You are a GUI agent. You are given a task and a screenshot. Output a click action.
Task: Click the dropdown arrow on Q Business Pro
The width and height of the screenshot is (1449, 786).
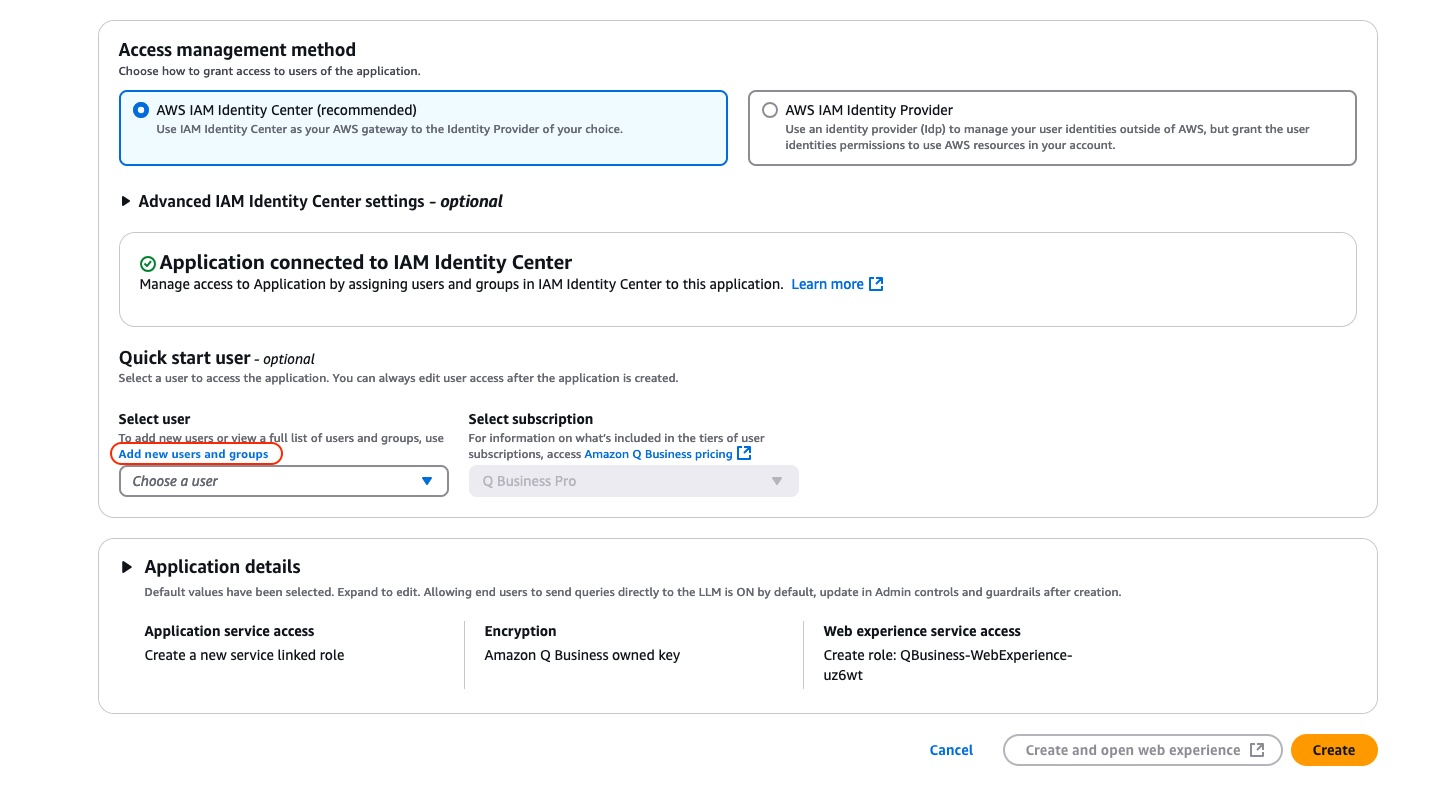pos(777,480)
